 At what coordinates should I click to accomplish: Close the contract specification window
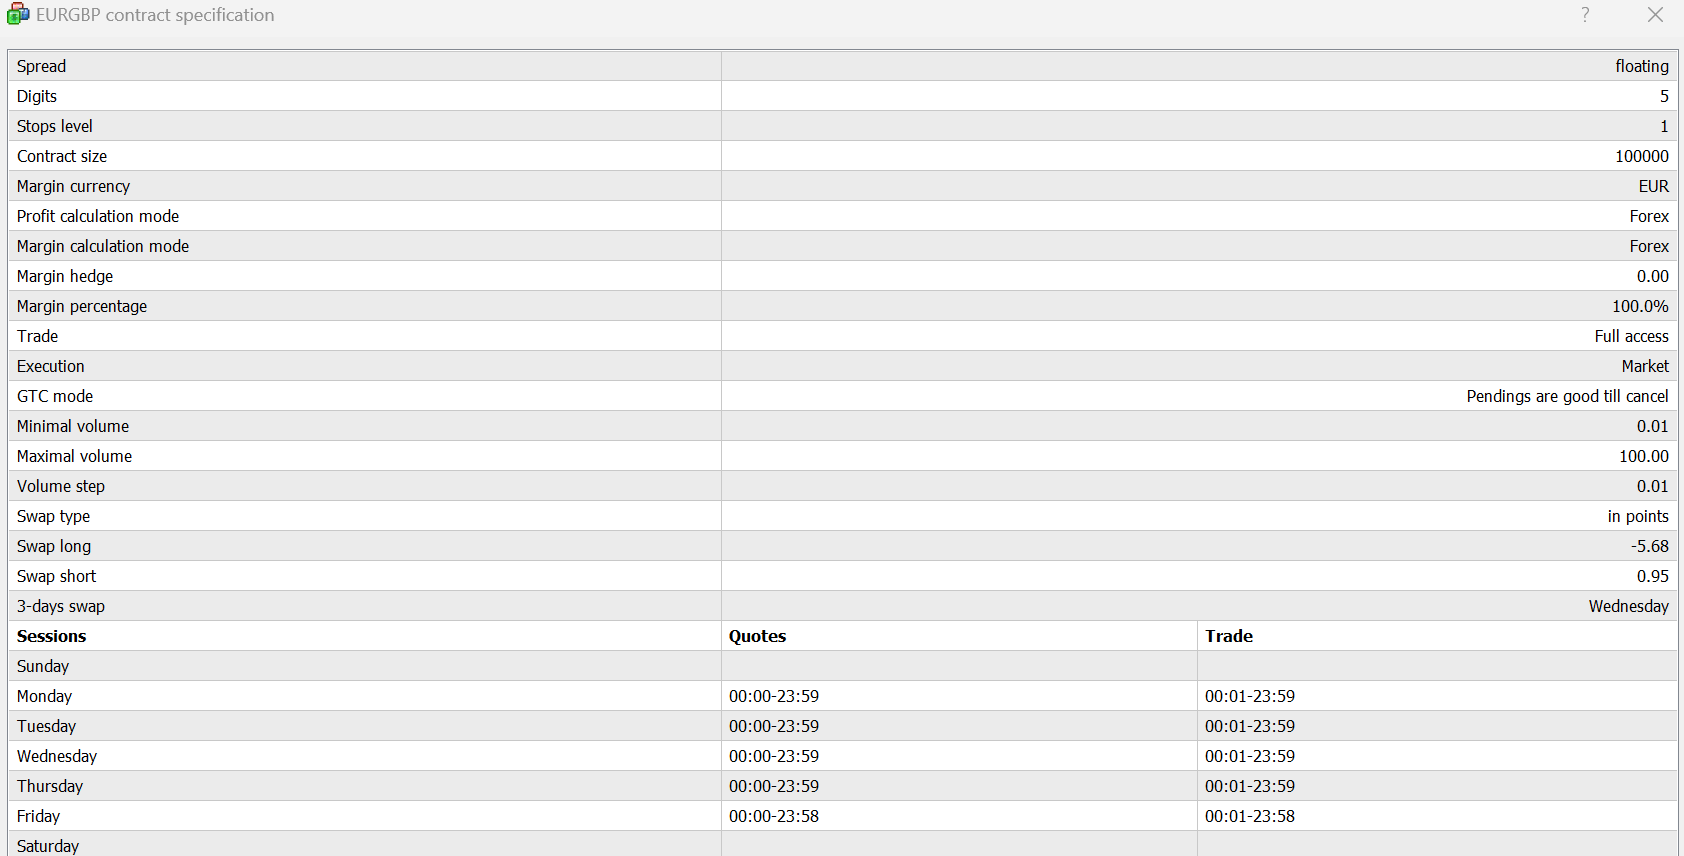pos(1655,15)
